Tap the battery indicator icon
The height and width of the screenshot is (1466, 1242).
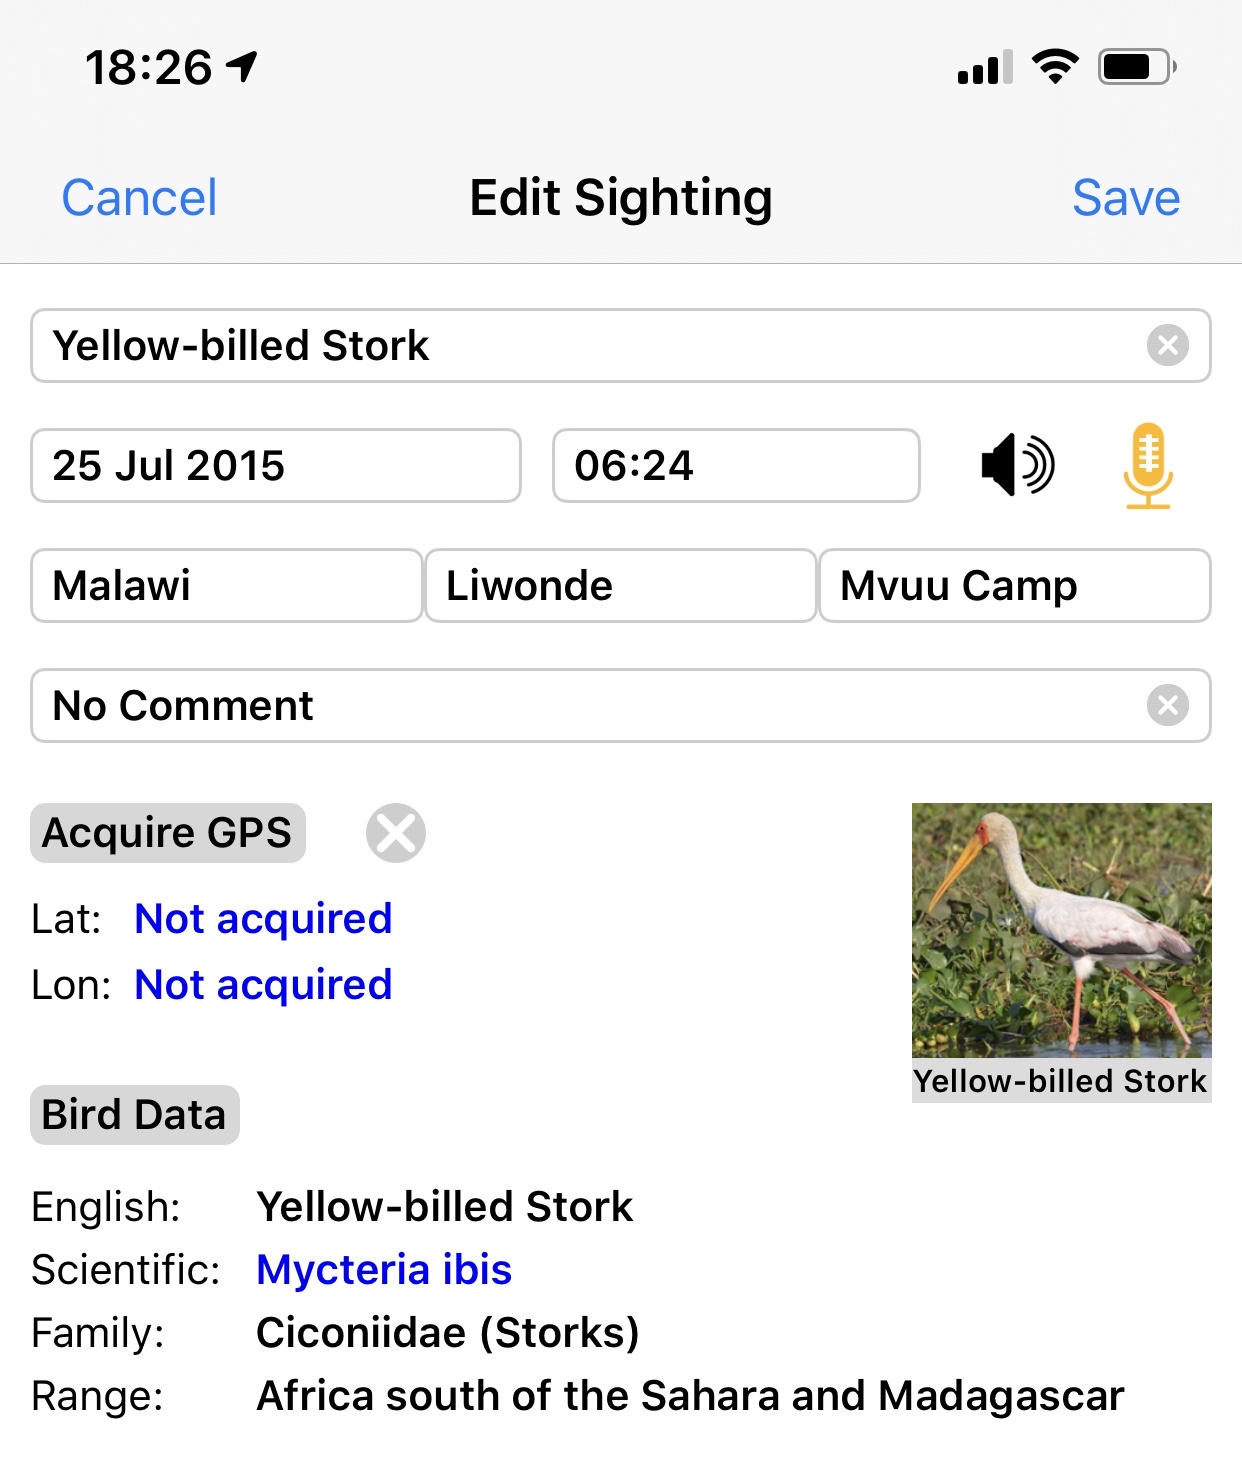coord(1136,67)
